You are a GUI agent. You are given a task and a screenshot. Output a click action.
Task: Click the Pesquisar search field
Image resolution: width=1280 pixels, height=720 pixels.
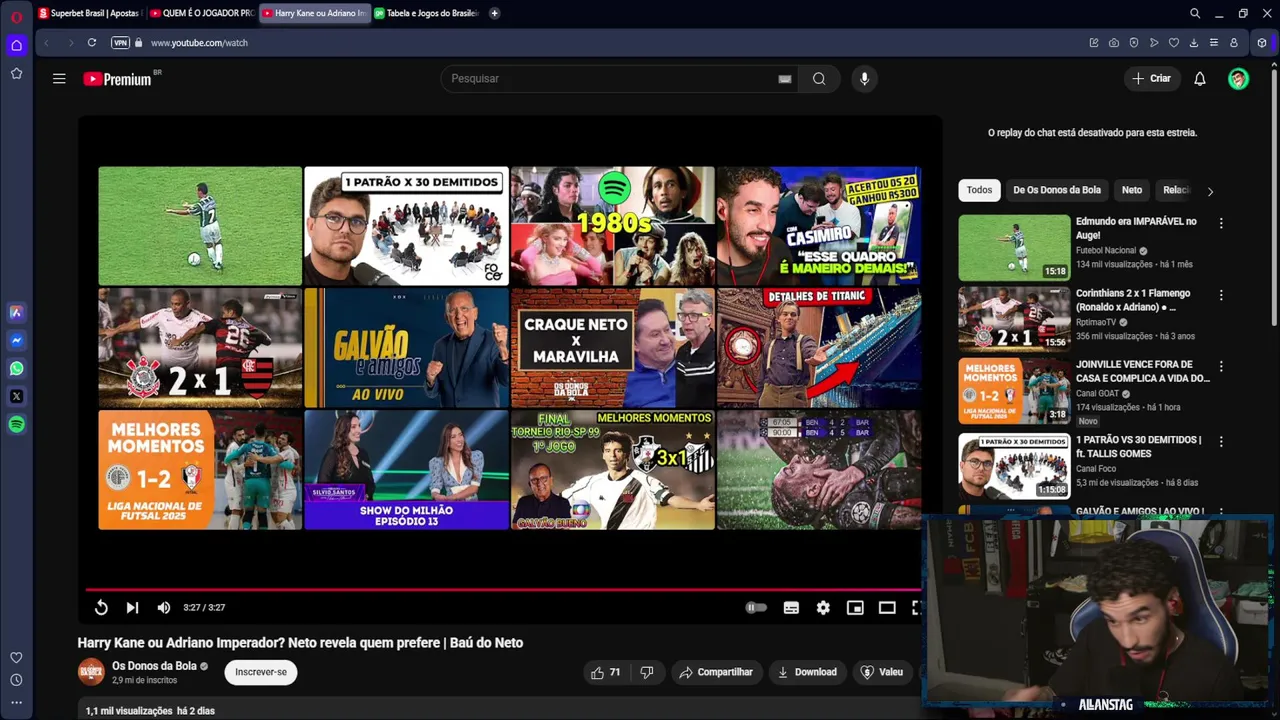[x=610, y=79]
